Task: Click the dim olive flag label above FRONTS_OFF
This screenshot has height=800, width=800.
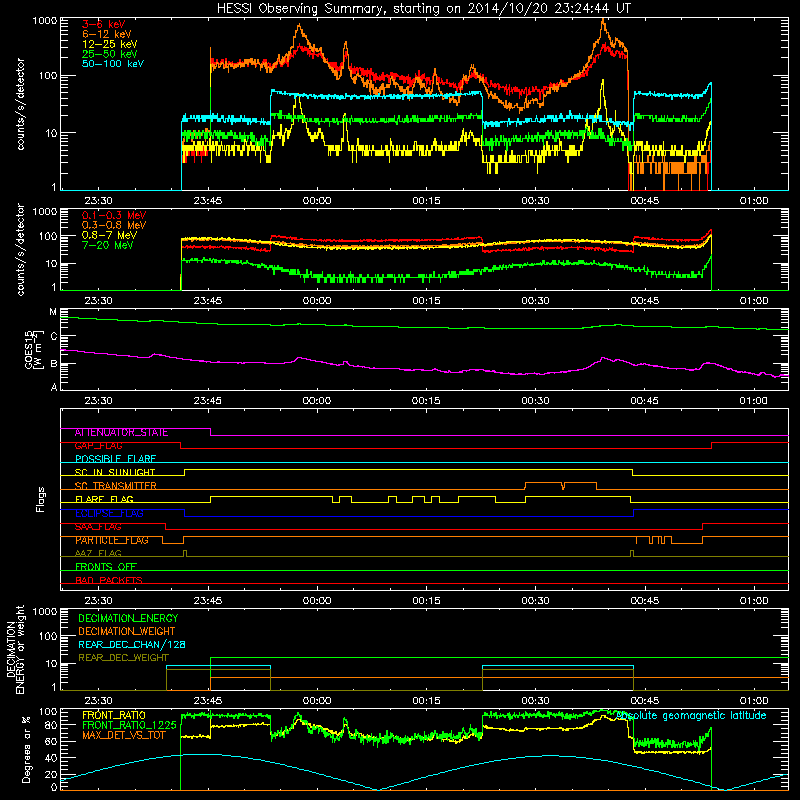Action: point(98,554)
